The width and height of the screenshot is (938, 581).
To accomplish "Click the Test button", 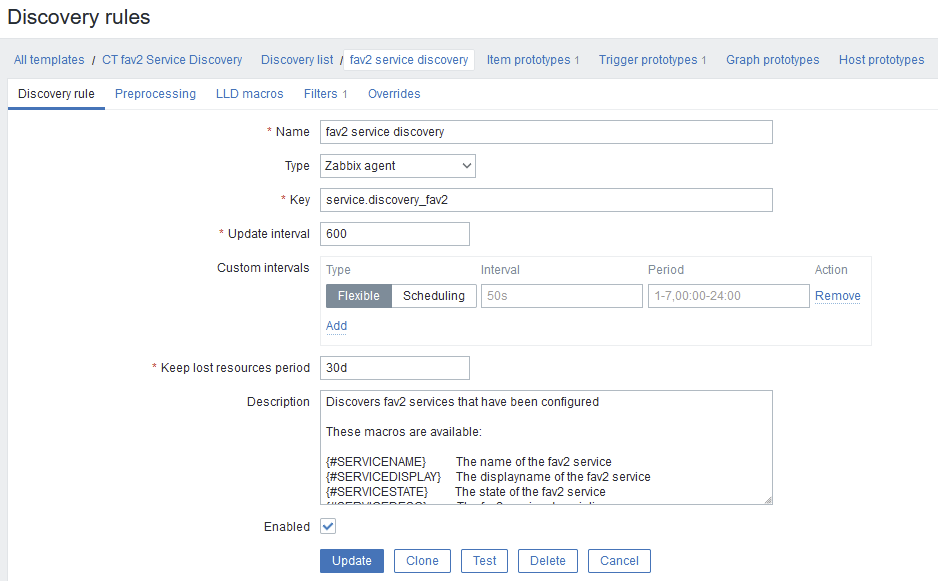I will [x=485, y=561].
